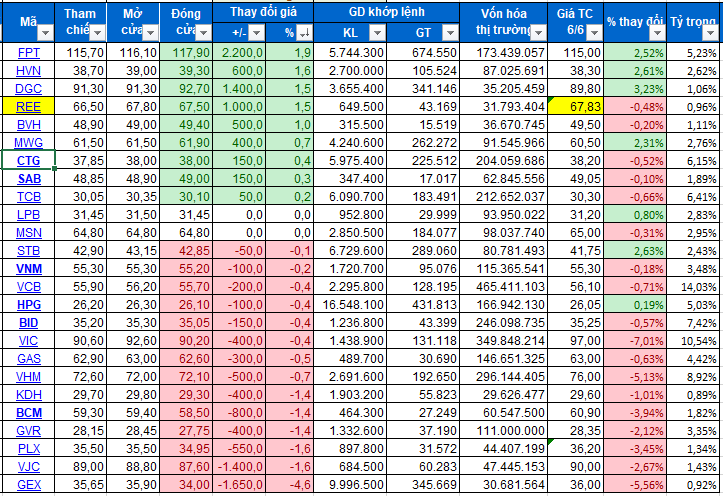
Task: Open the HVN ticker link
Action: point(29,71)
